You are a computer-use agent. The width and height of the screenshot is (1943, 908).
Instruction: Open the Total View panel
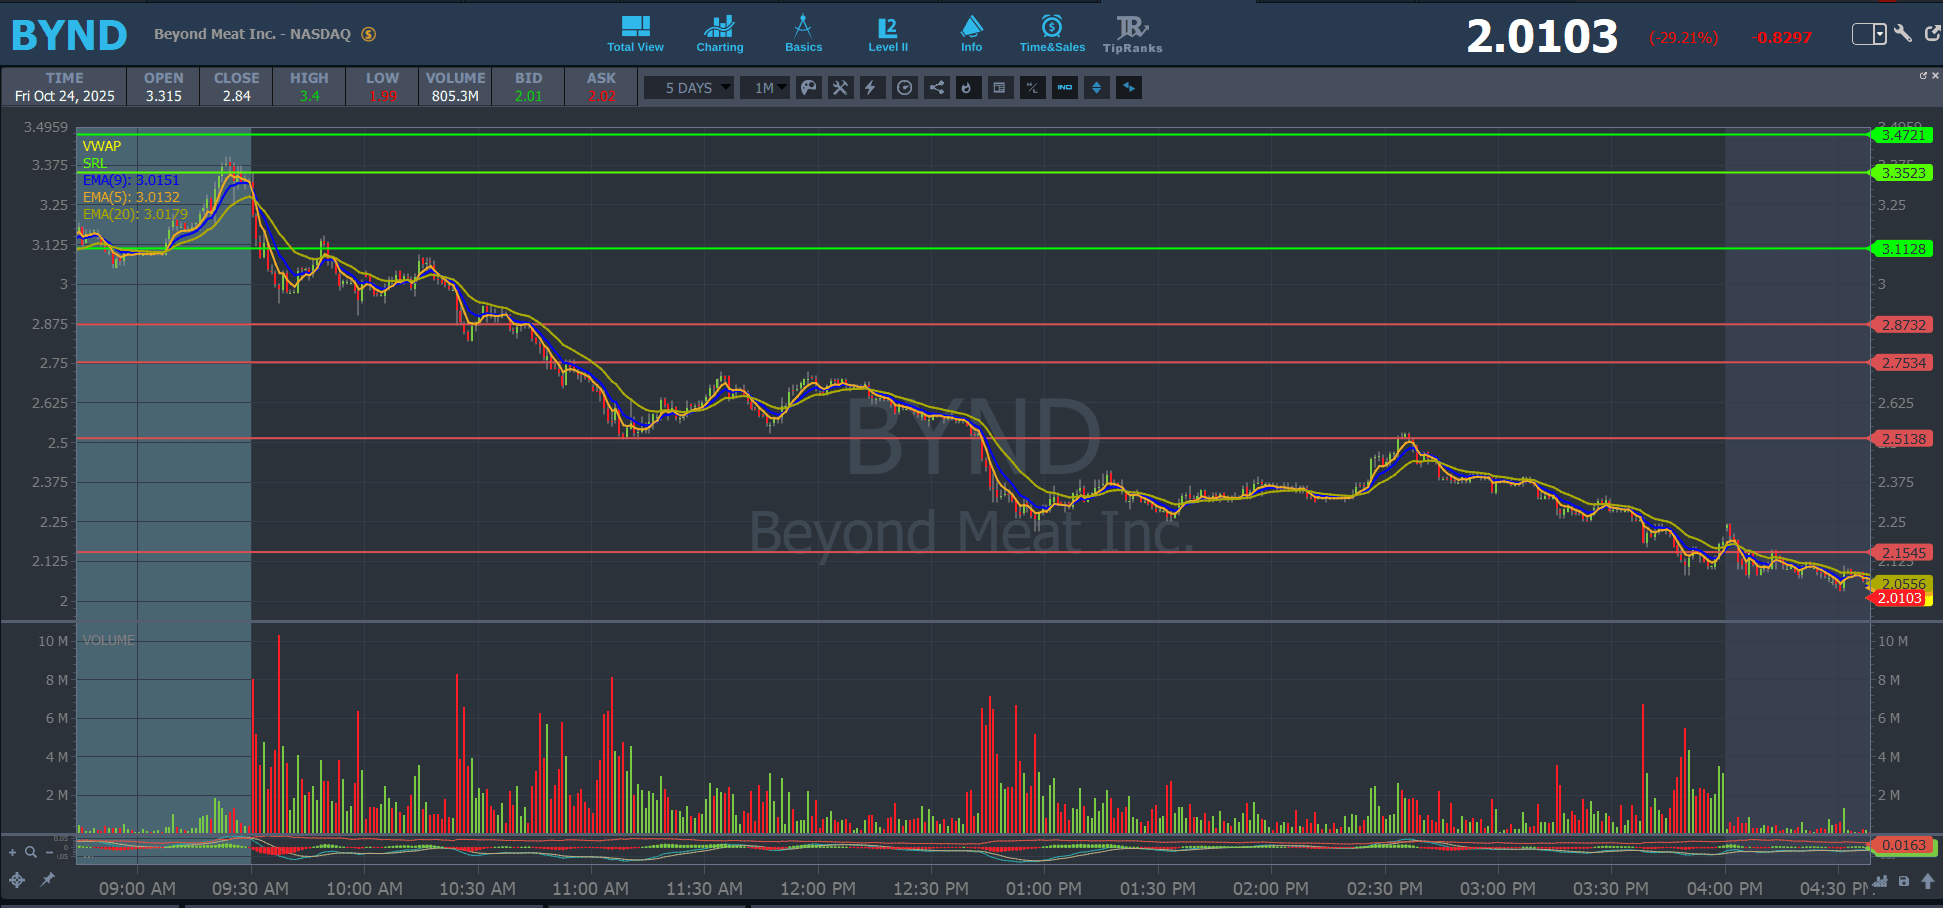635,34
